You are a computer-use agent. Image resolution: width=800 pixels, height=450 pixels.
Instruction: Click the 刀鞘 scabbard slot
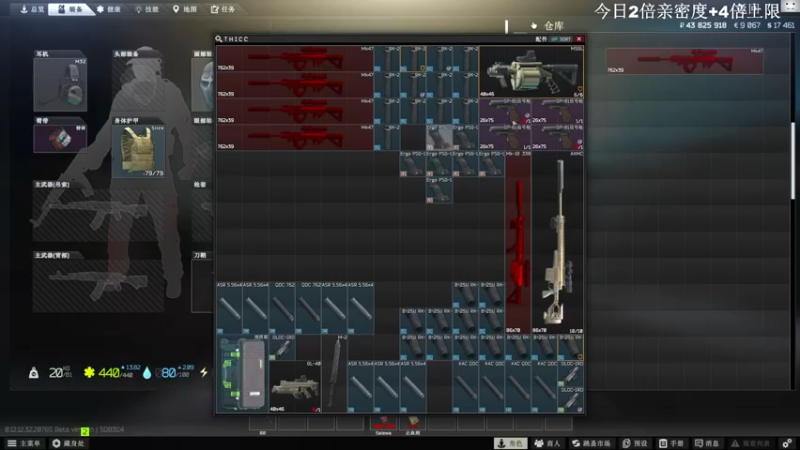pos(202,285)
